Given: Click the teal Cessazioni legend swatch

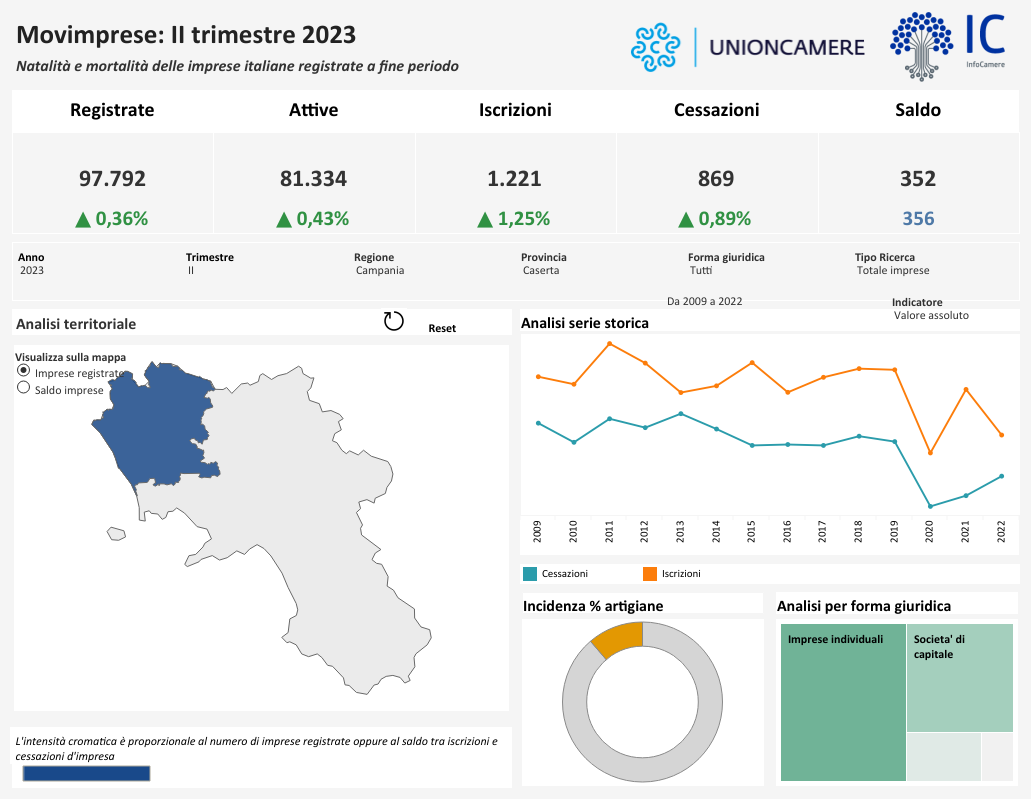Looking at the screenshot, I should click(530, 574).
